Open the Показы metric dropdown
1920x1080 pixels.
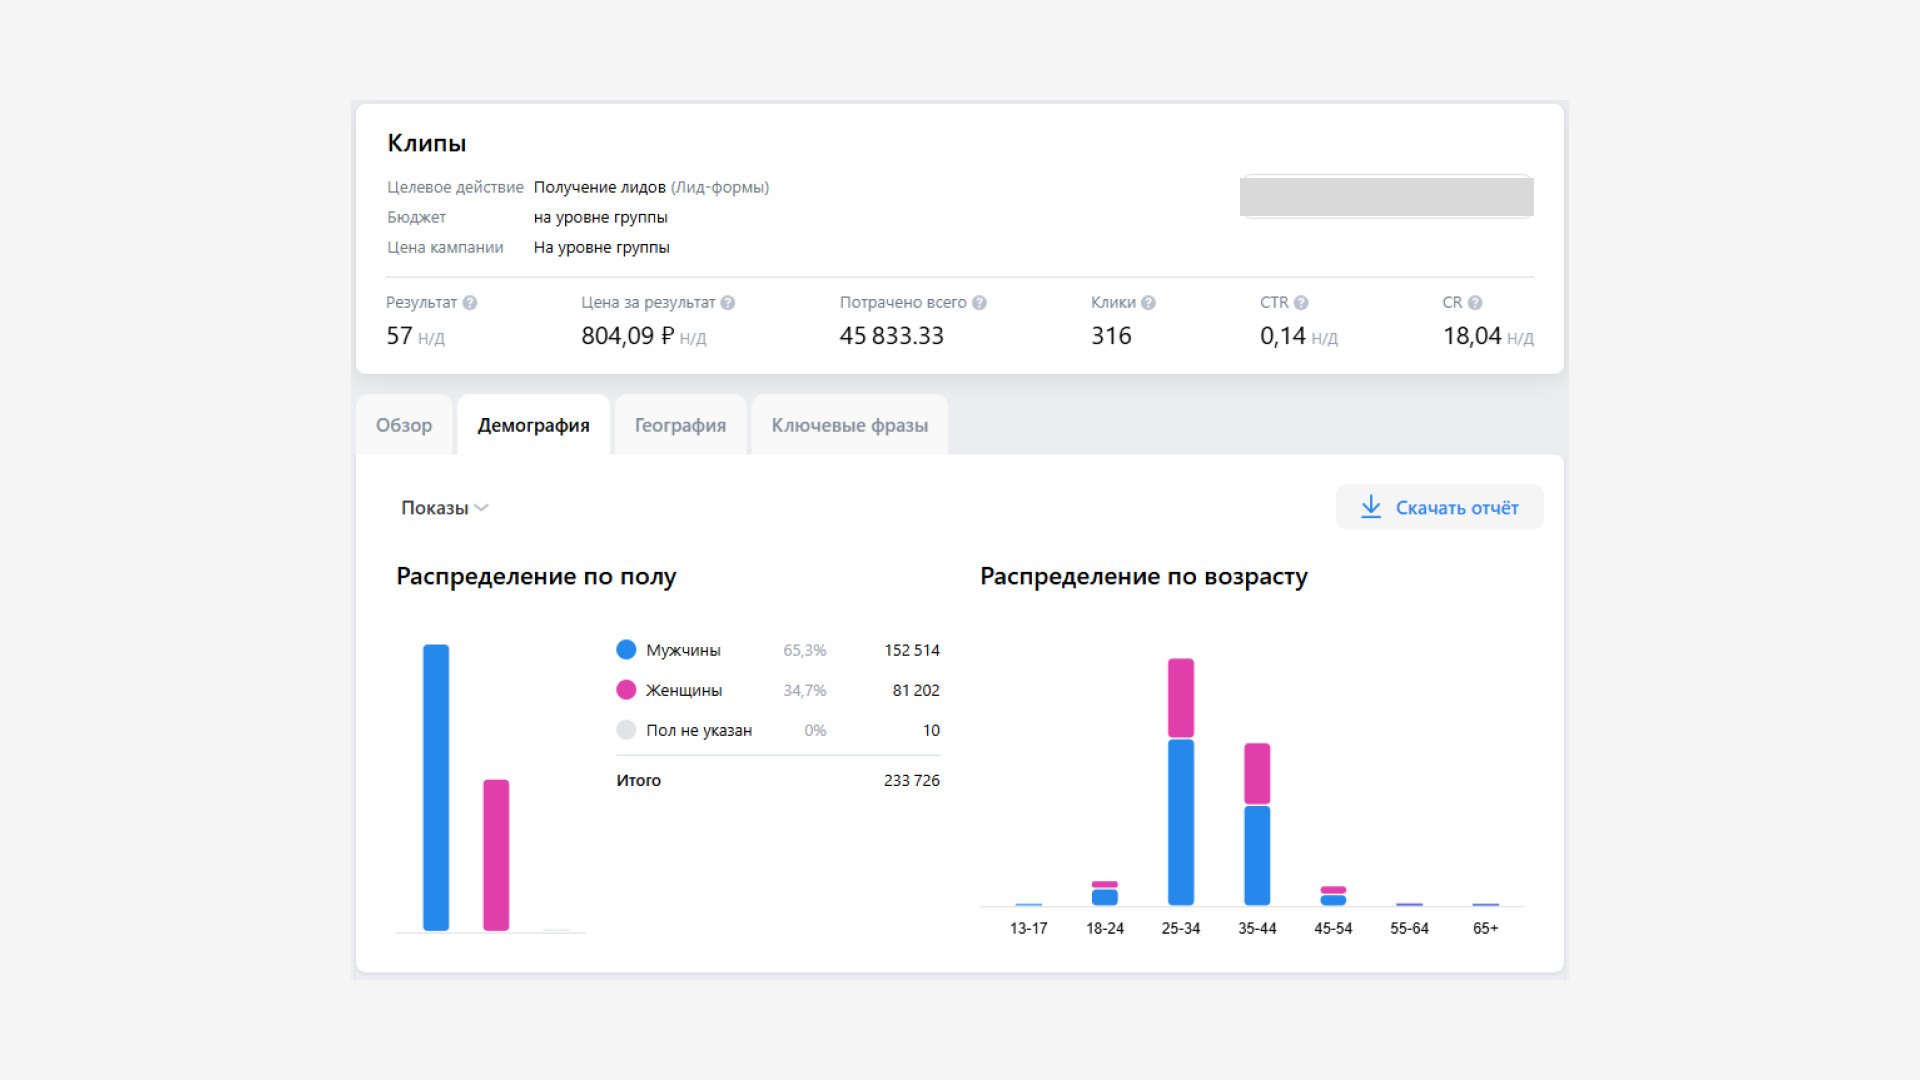click(435, 508)
